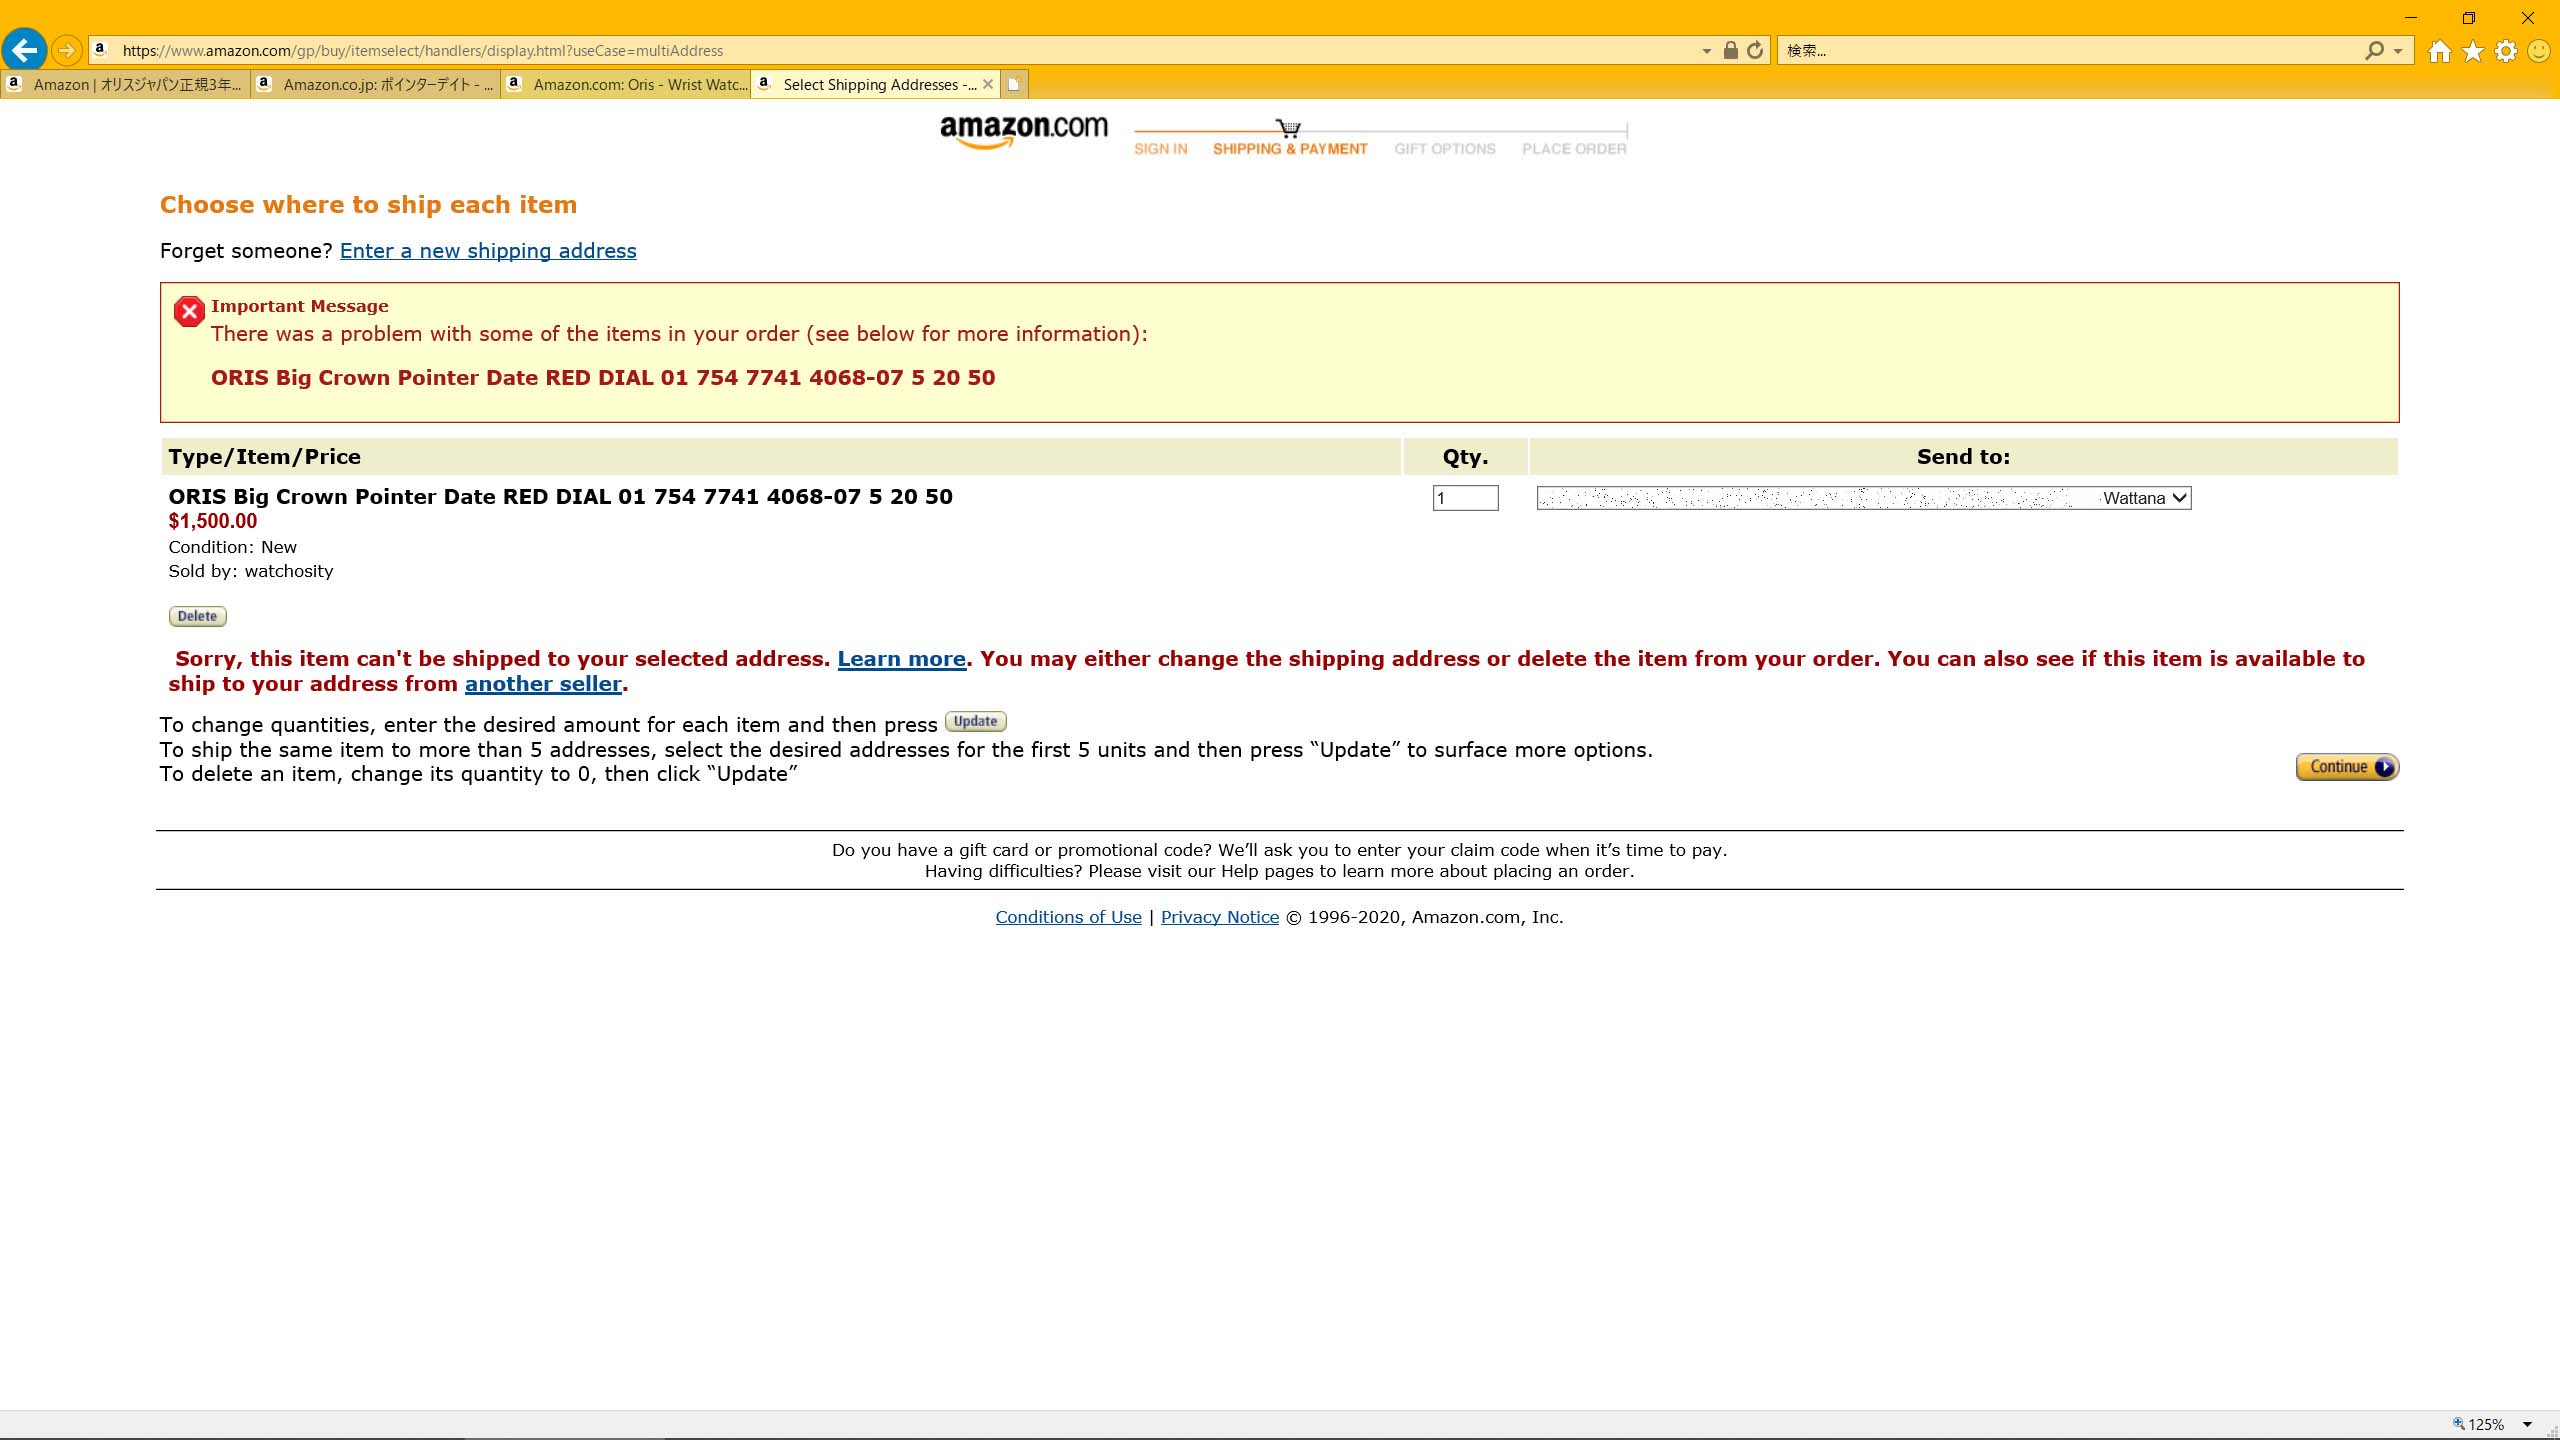The width and height of the screenshot is (2560, 1440).
Task: Click the $1,500.00 price text
Action: pos(212,521)
